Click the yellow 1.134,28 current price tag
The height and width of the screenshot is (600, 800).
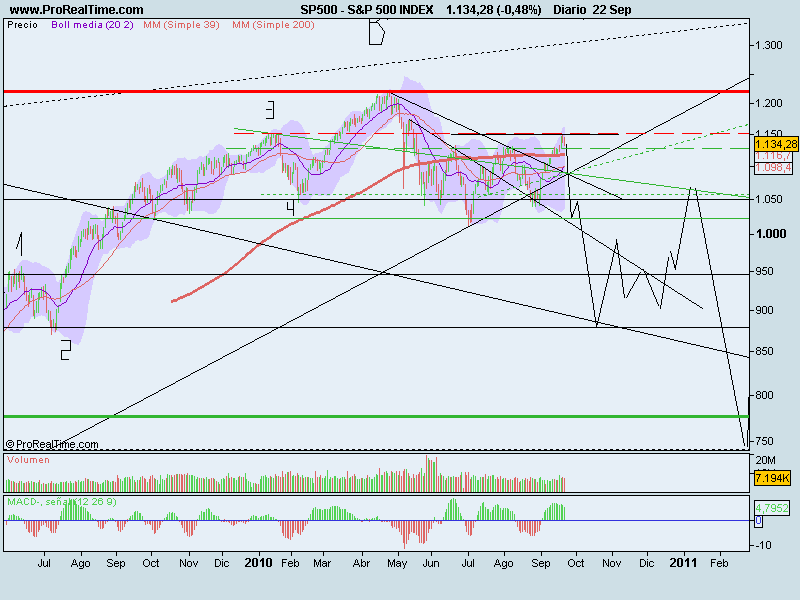(x=776, y=144)
